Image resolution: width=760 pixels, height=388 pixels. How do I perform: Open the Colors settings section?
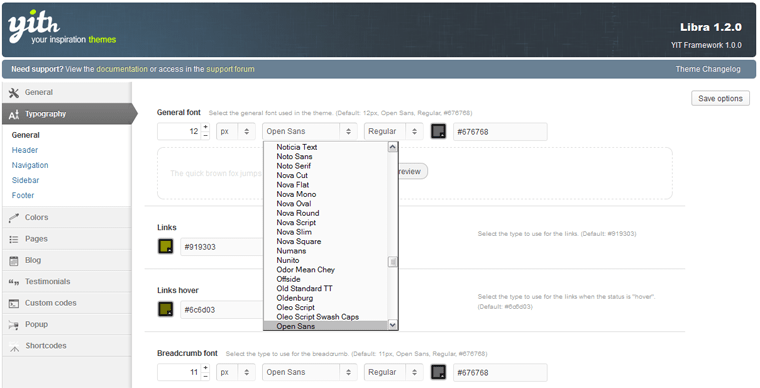[x=66, y=217]
